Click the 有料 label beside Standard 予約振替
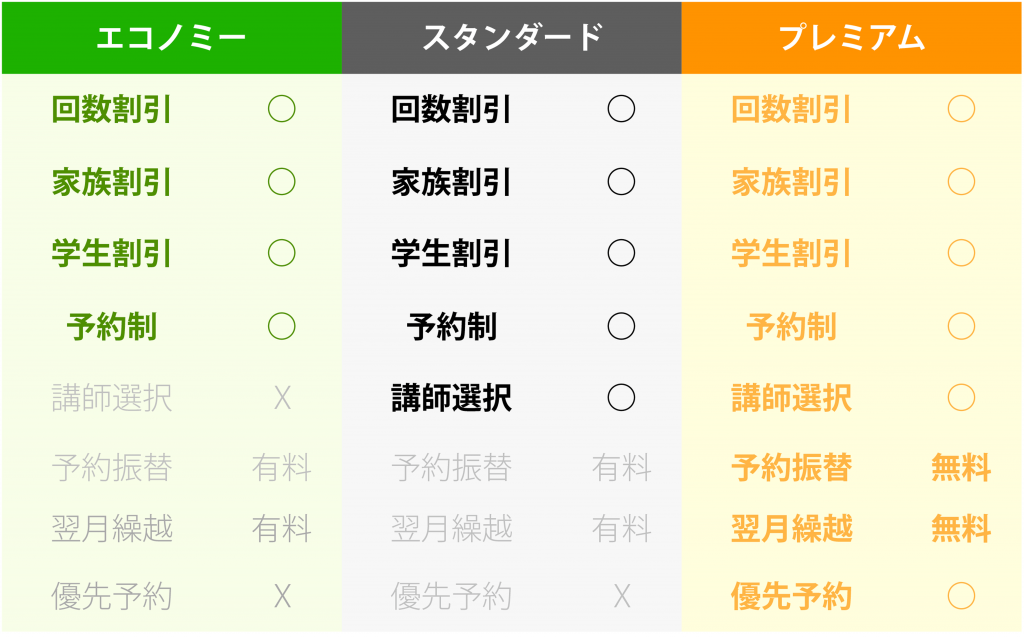The image size is (1024, 638). click(x=621, y=468)
